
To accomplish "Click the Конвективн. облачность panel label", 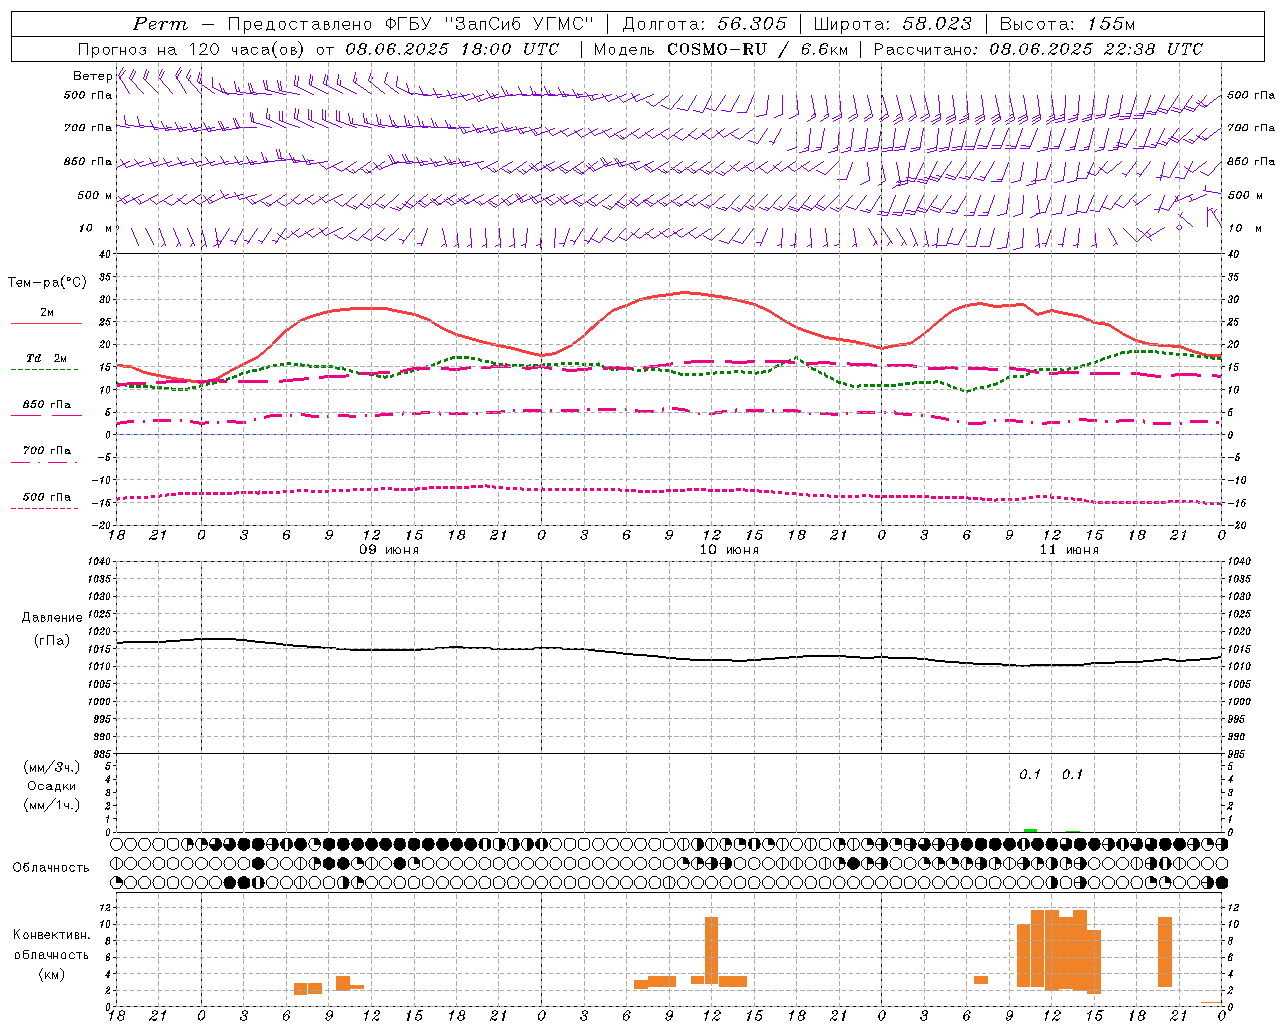I will (x=51, y=945).
